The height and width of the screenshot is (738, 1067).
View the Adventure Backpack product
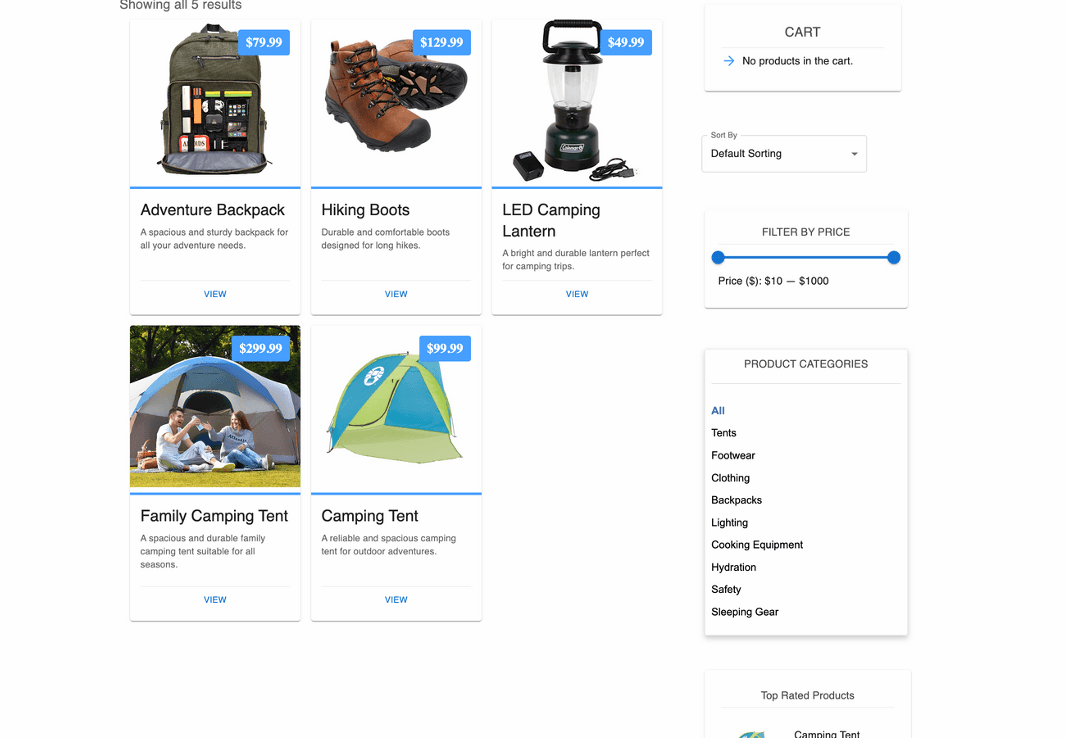tap(215, 294)
